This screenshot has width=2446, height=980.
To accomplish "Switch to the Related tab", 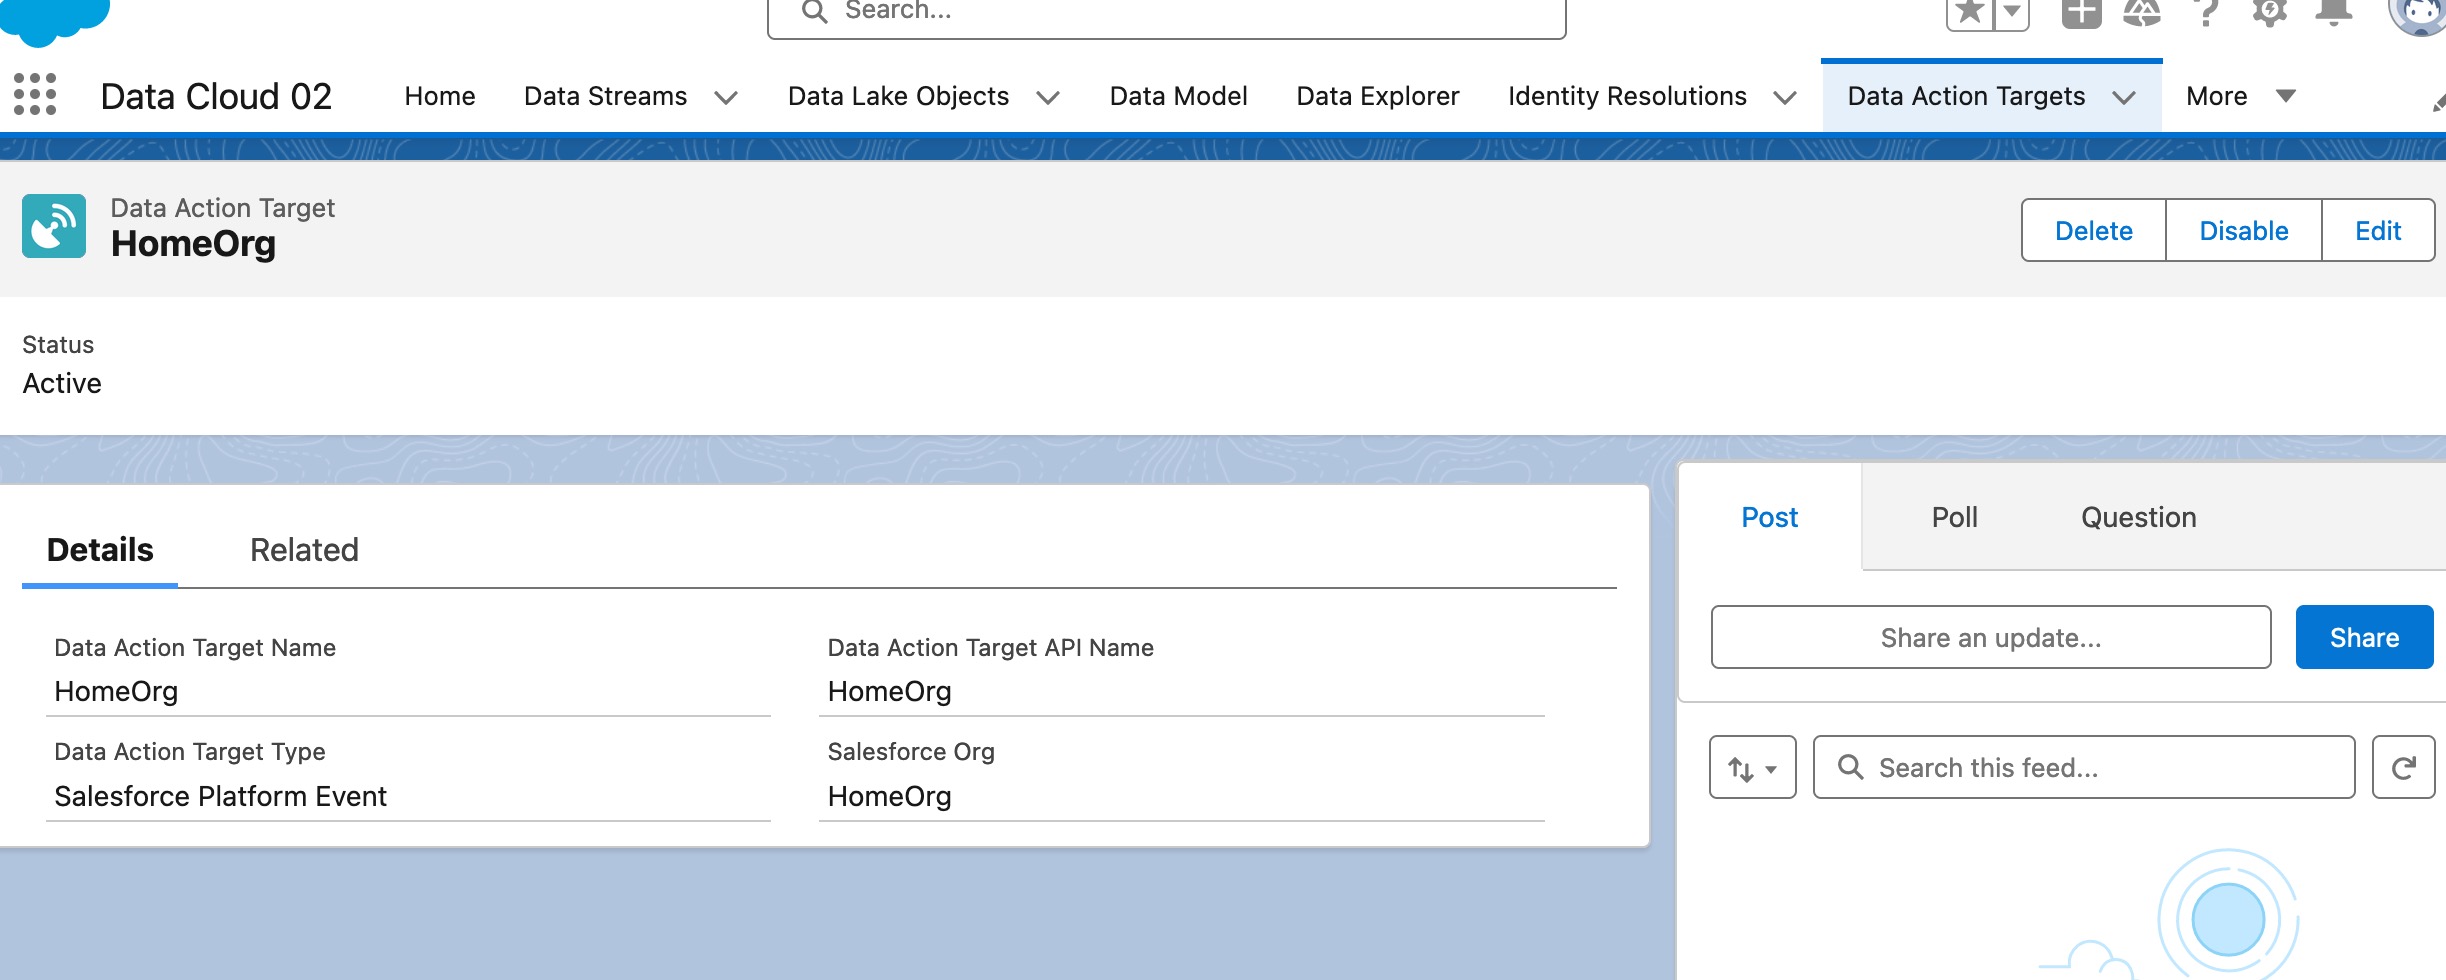I will 304,550.
